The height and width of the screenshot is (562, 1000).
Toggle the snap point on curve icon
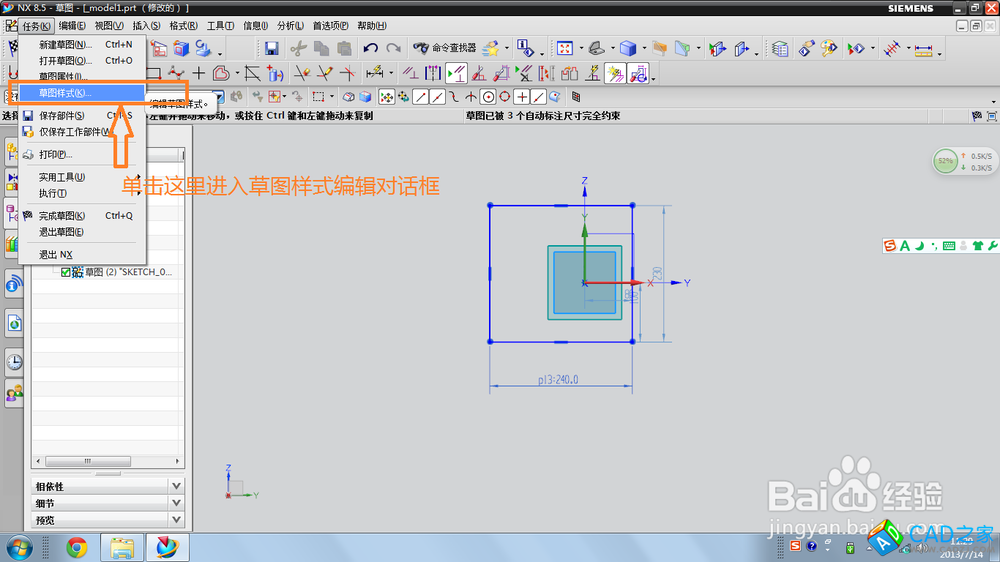pos(538,97)
